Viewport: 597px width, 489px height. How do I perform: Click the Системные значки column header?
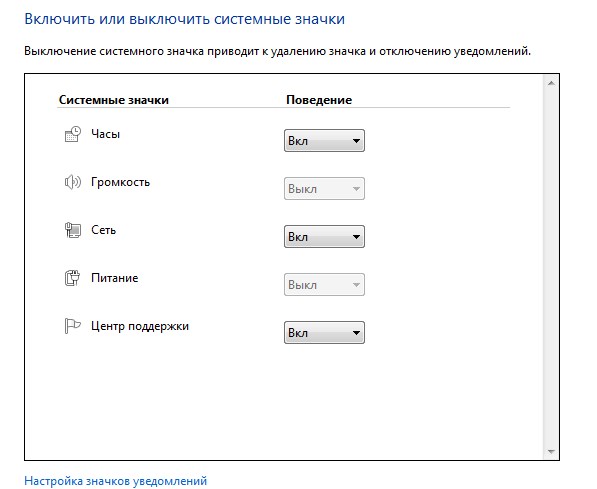click(x=114, y=100)
